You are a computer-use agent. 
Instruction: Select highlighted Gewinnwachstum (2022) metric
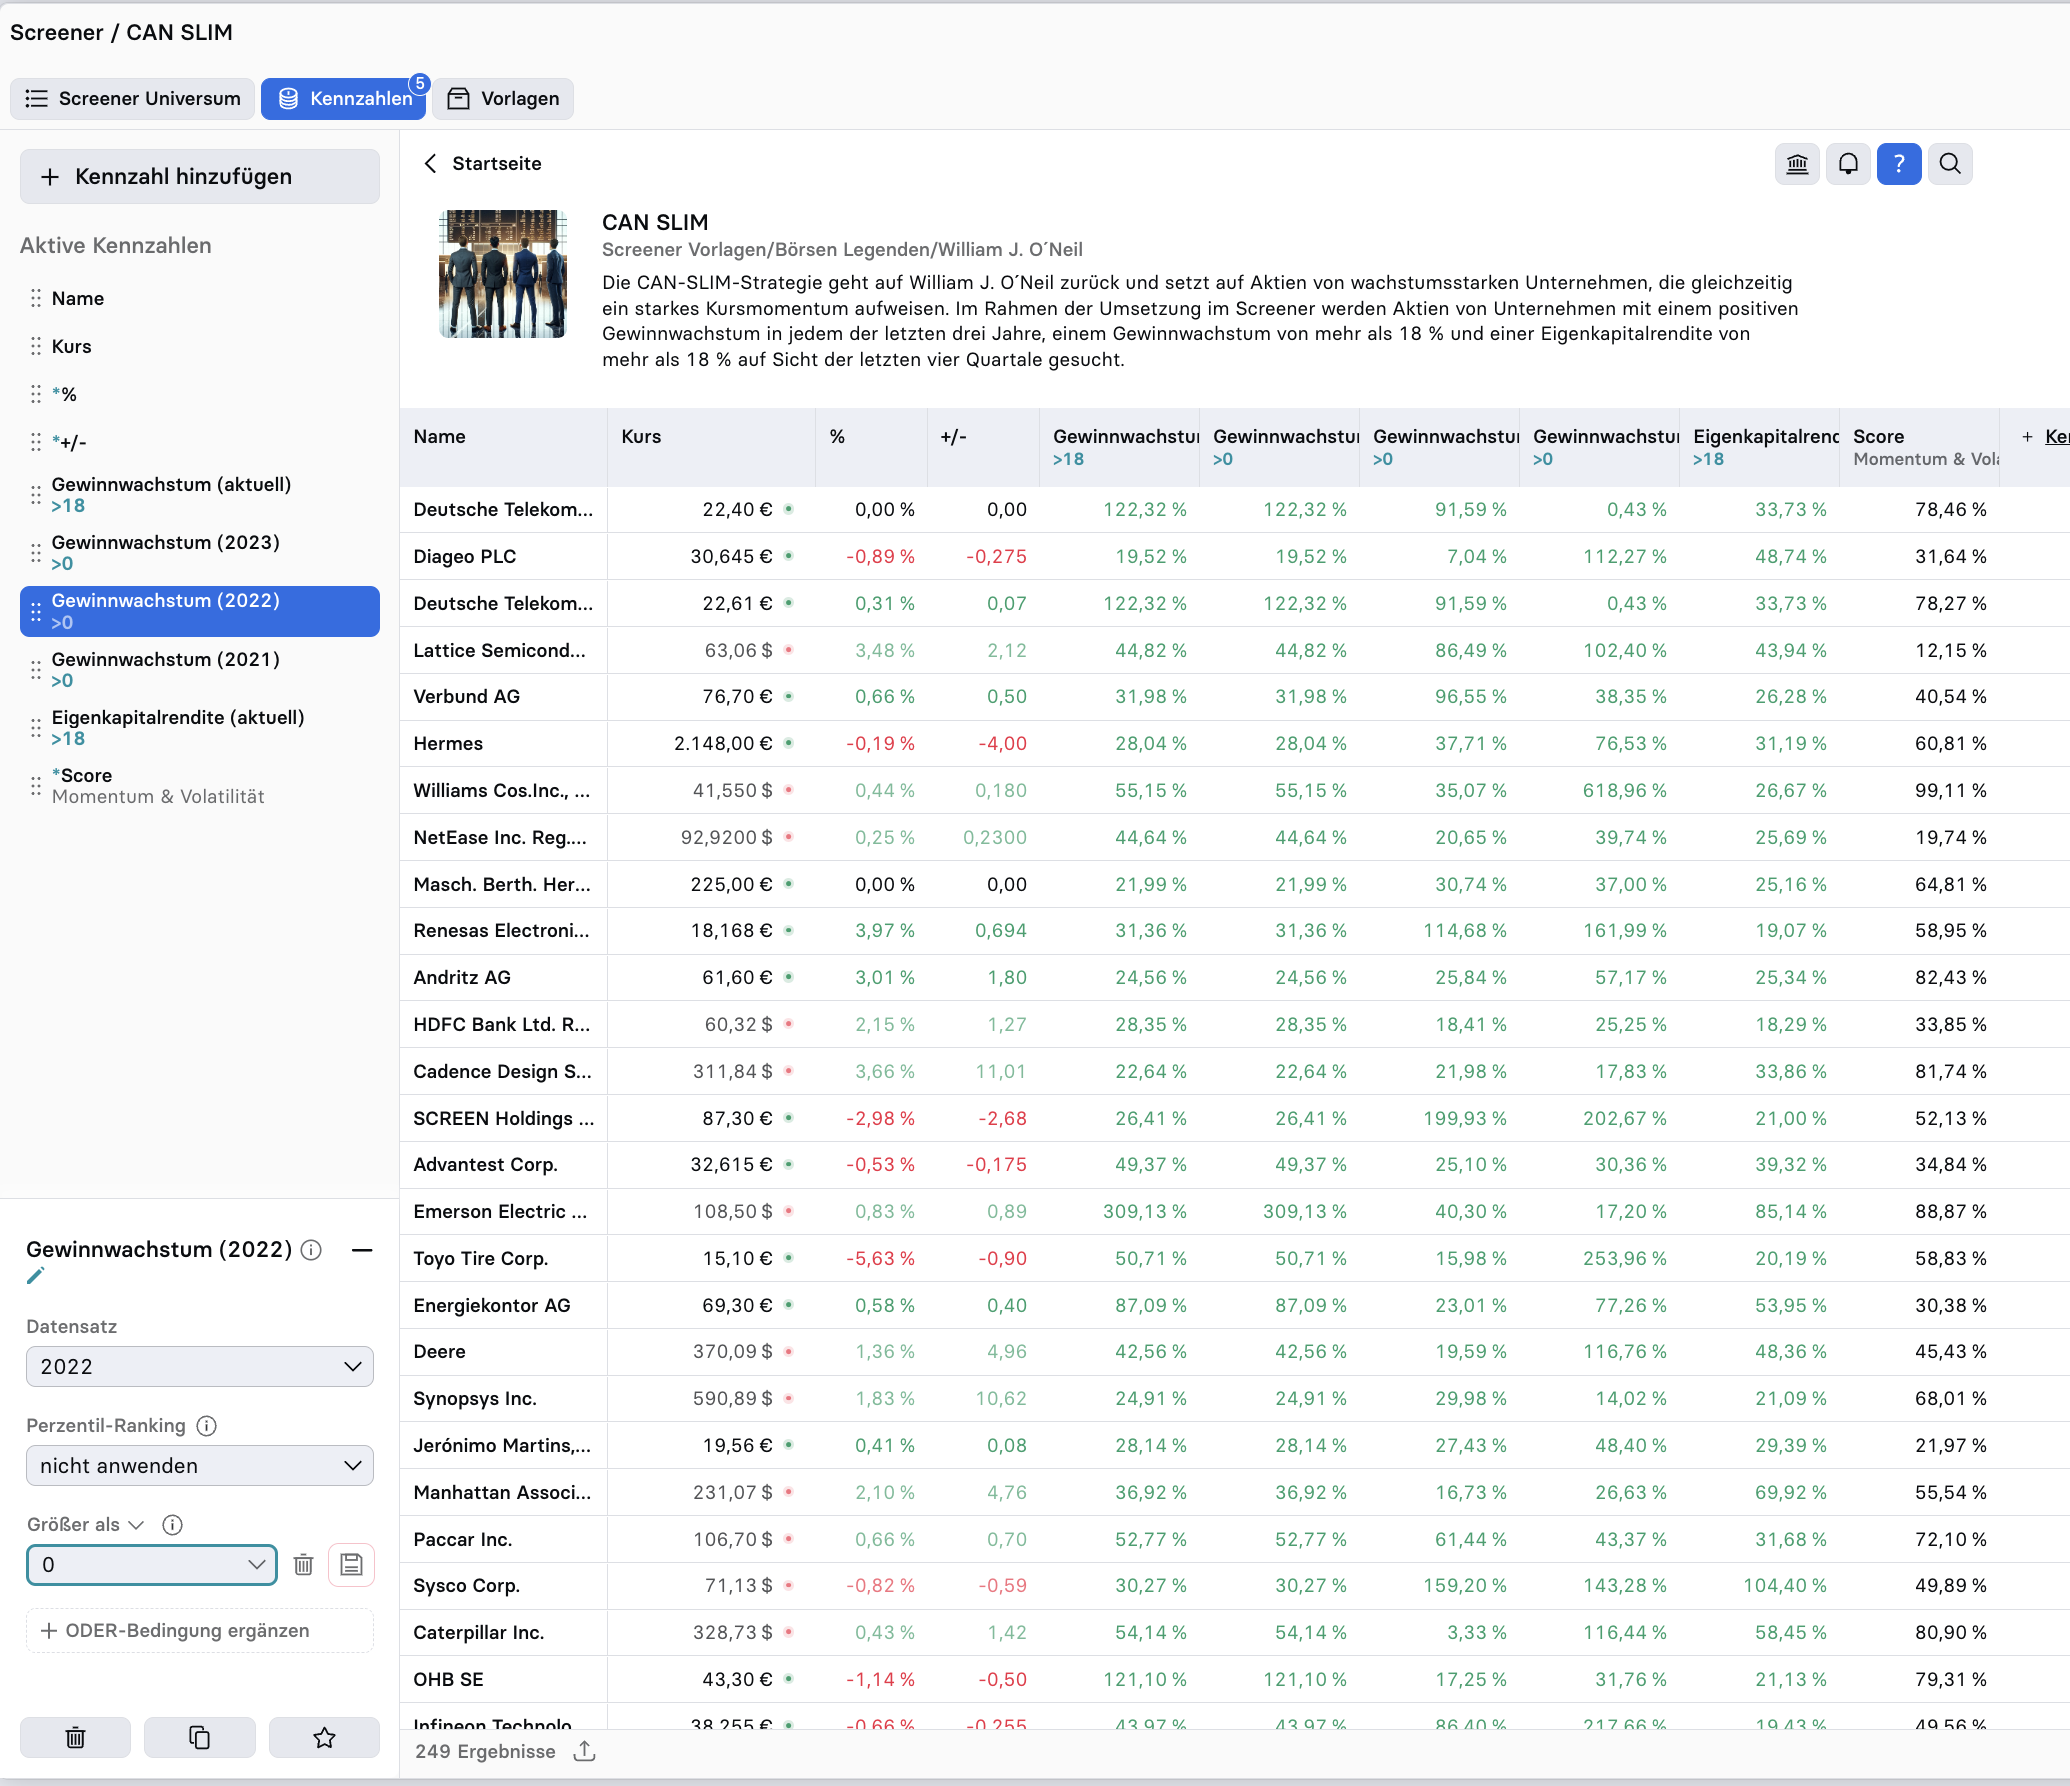(x=200, y=611)
